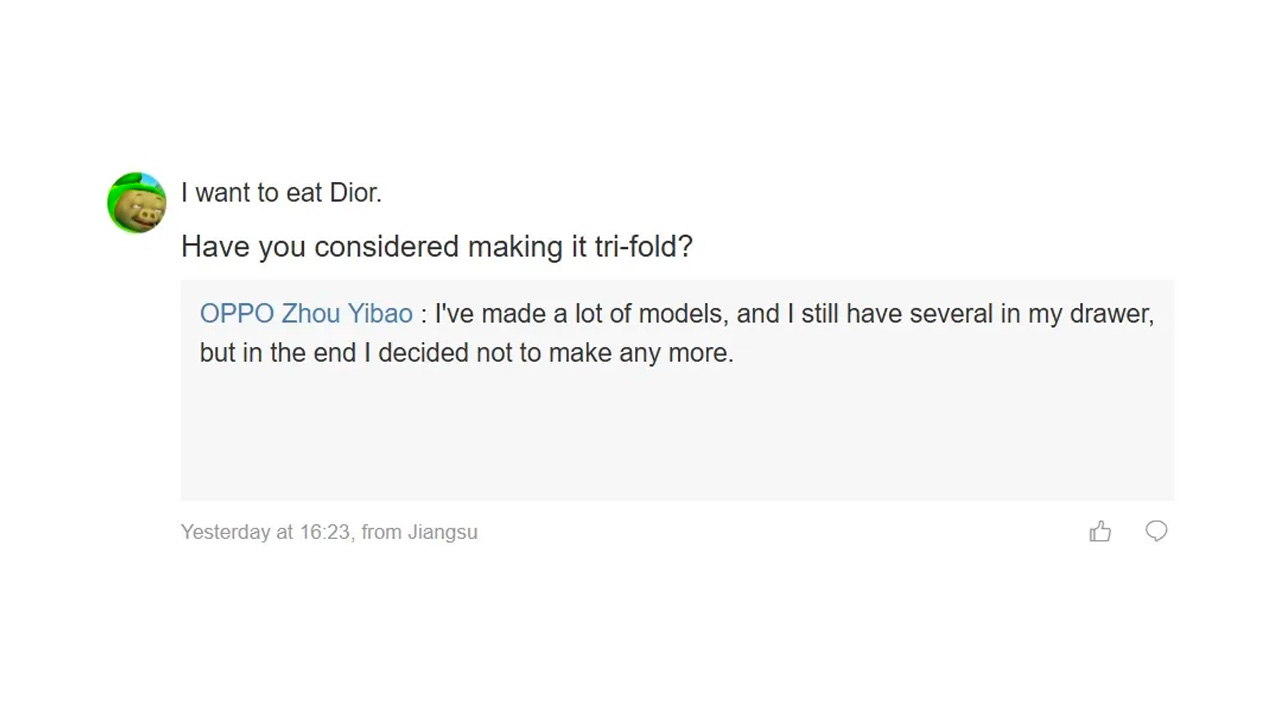This screenshot has width=1280, height=720.
Task: Click the word "Dior." in the username
Action: pyautogui.click(x=356, y=193)
